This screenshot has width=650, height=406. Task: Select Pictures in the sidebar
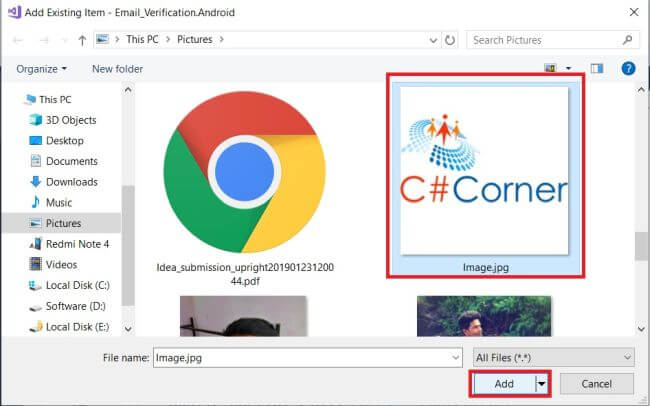63,223
